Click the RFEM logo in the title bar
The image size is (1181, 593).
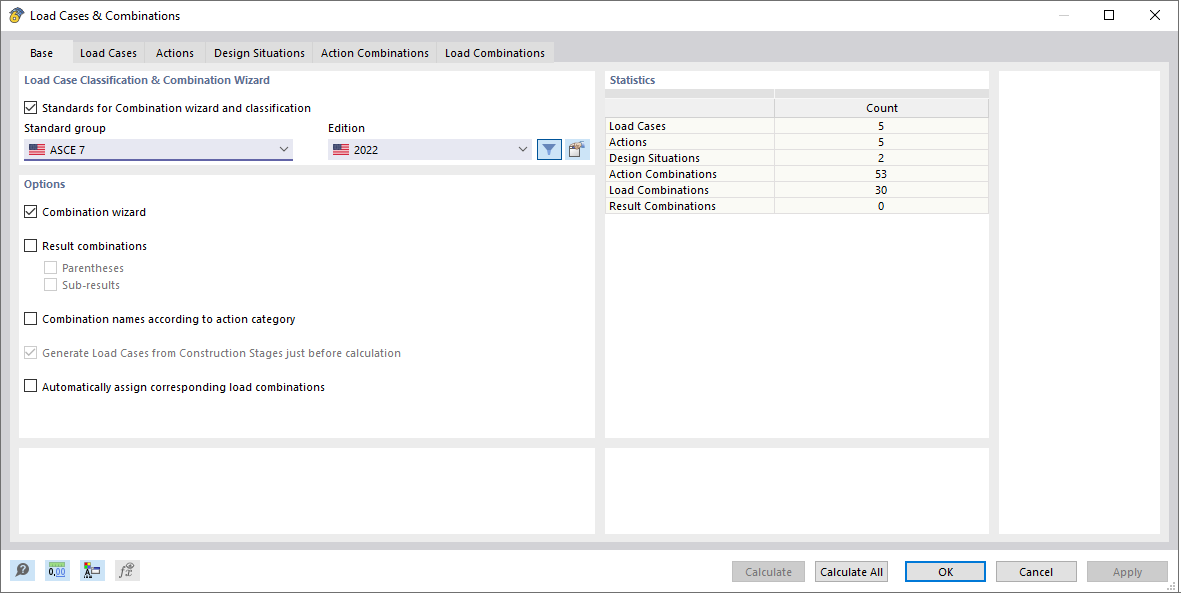pyautogui.click(x=14, y=15)
